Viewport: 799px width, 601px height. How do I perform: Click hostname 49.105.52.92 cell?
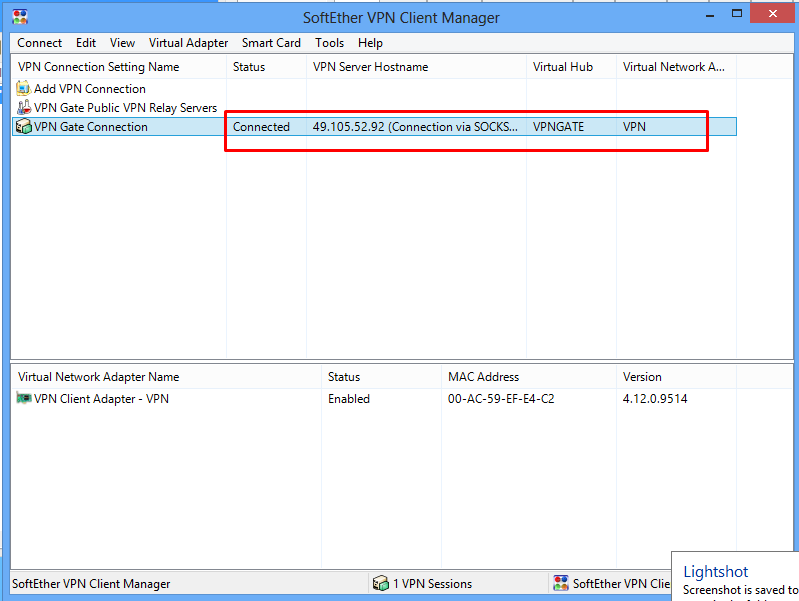point(415,126)
